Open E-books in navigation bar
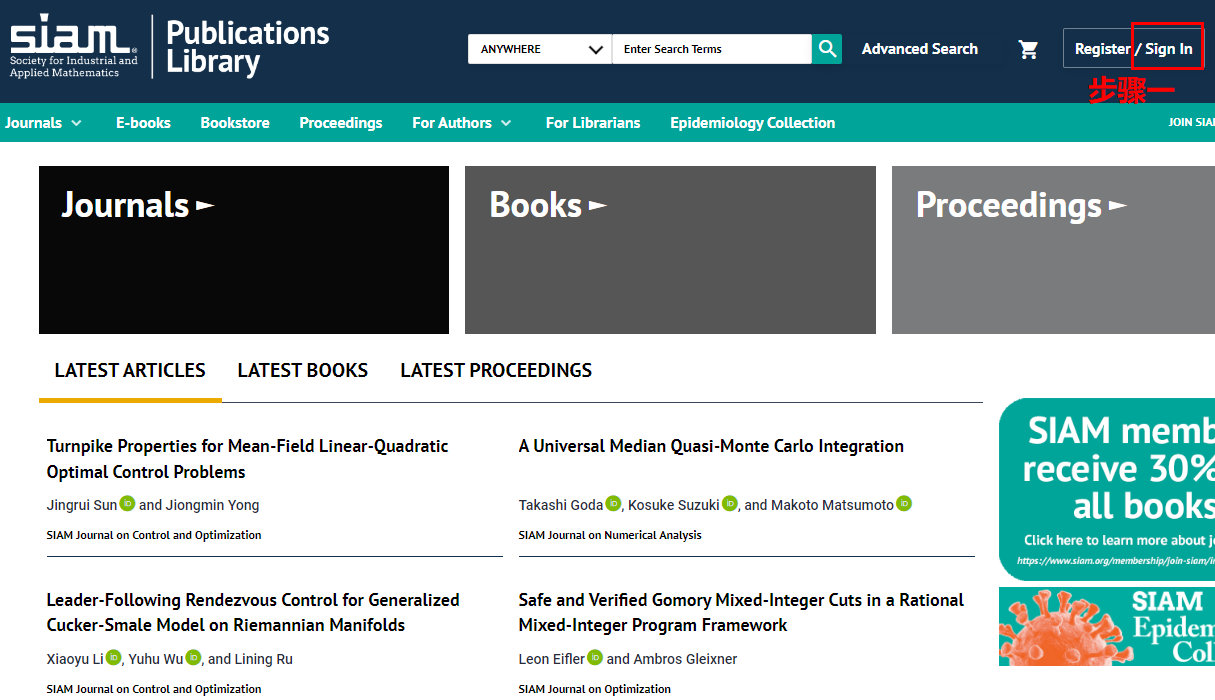Viewport: 1215px width, 700px height. pyautogui.click(x=143, y=123)
